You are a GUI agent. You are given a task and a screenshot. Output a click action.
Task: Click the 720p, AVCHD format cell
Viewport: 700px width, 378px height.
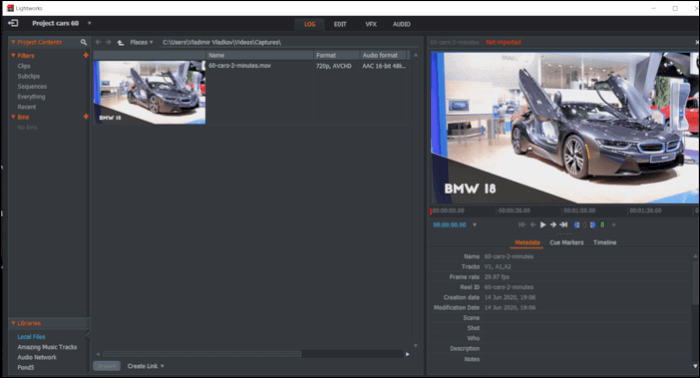(x=333, y=66)
